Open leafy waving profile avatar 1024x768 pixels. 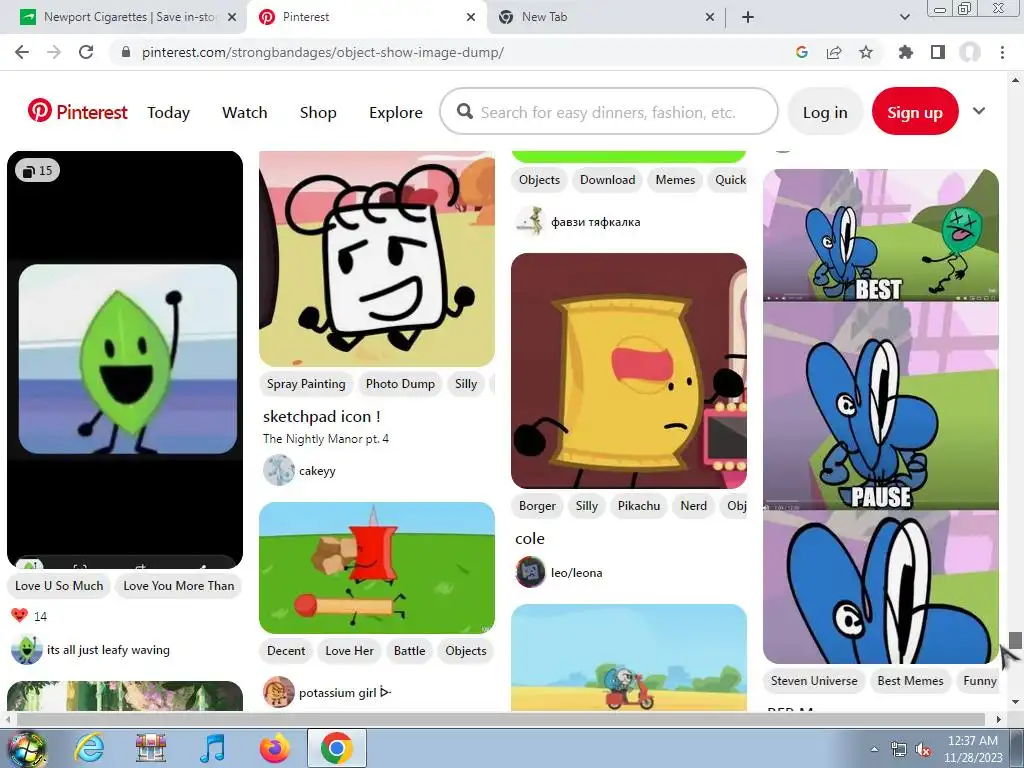[27, 649]
